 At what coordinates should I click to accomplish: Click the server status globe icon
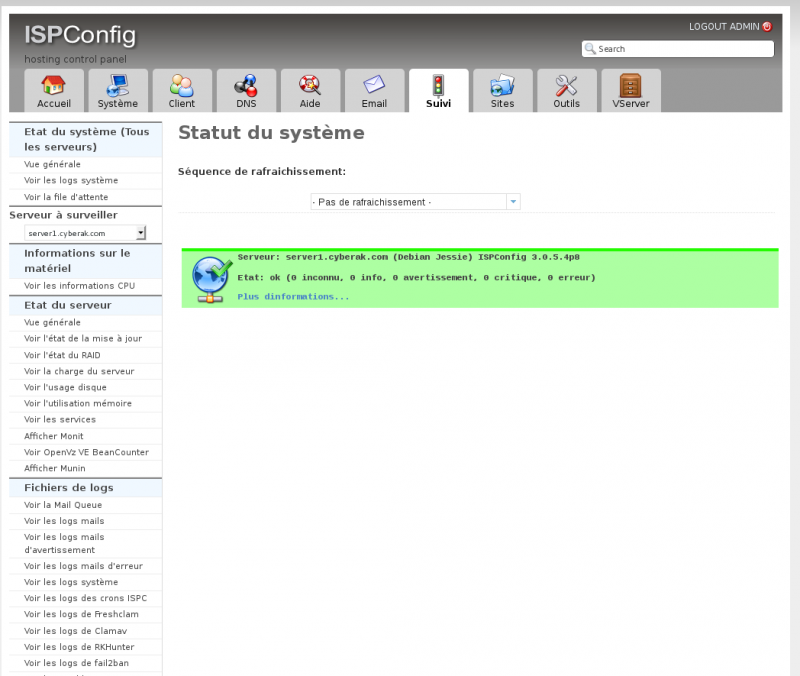coord(211,280)
